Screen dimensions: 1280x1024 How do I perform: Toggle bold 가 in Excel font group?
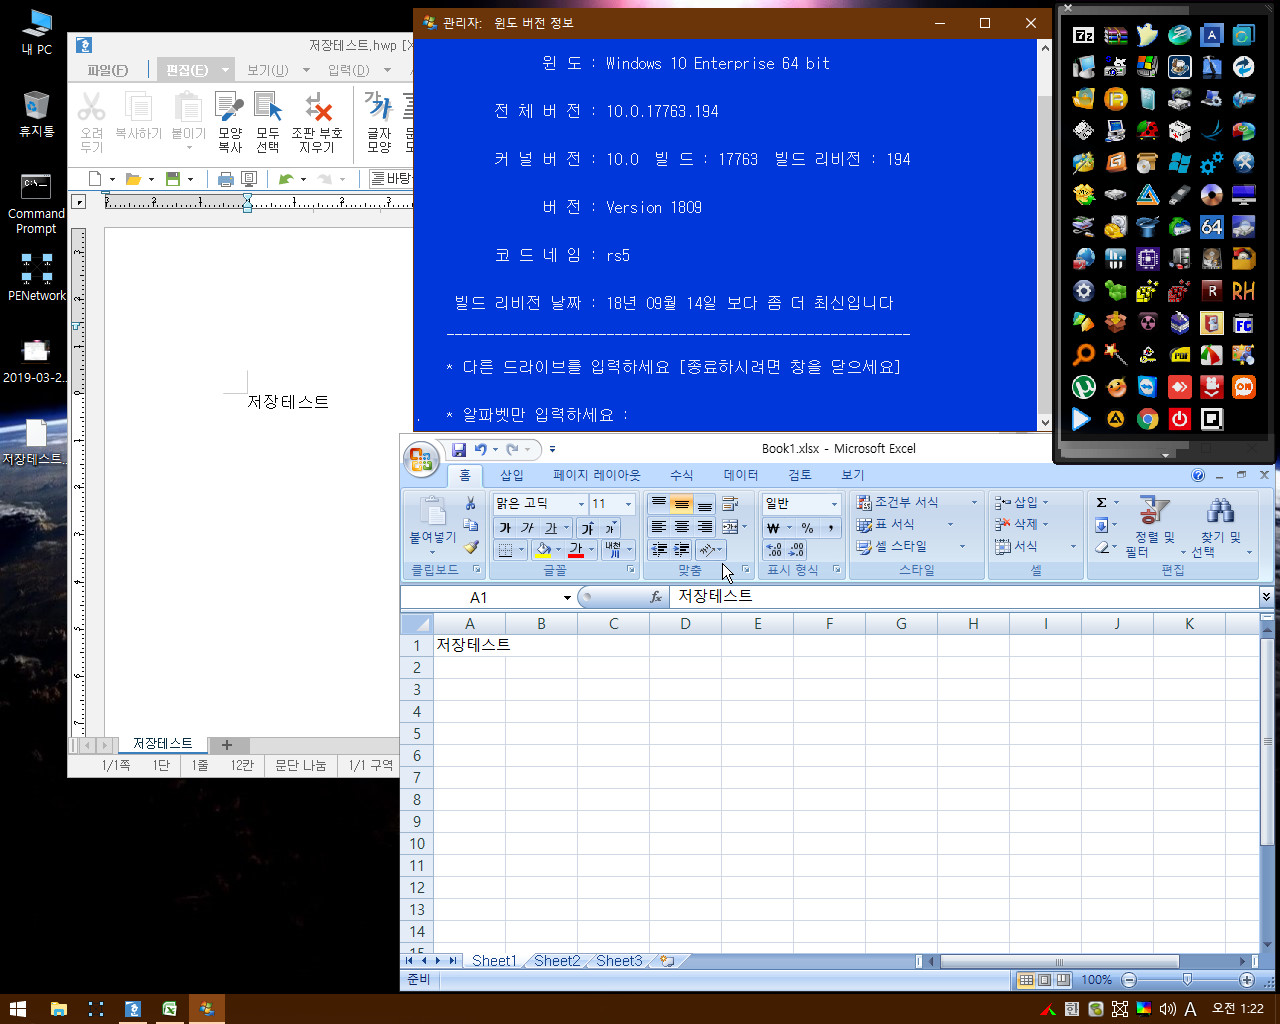tap(504, 528)
